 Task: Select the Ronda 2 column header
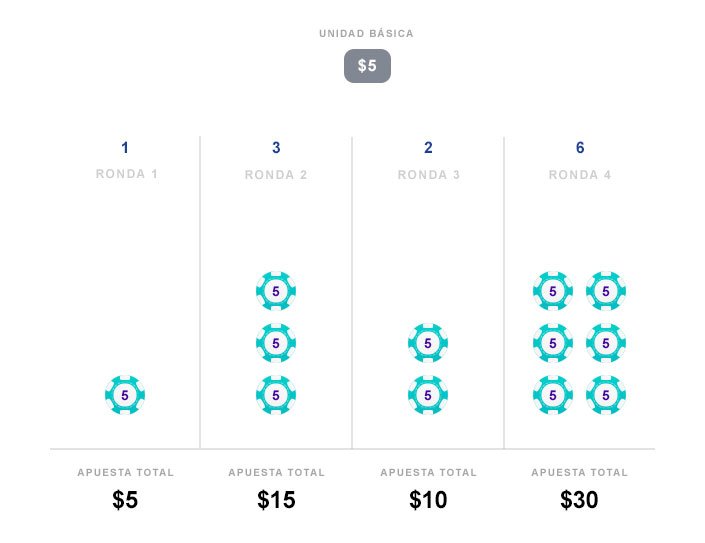tap(276, 175)
